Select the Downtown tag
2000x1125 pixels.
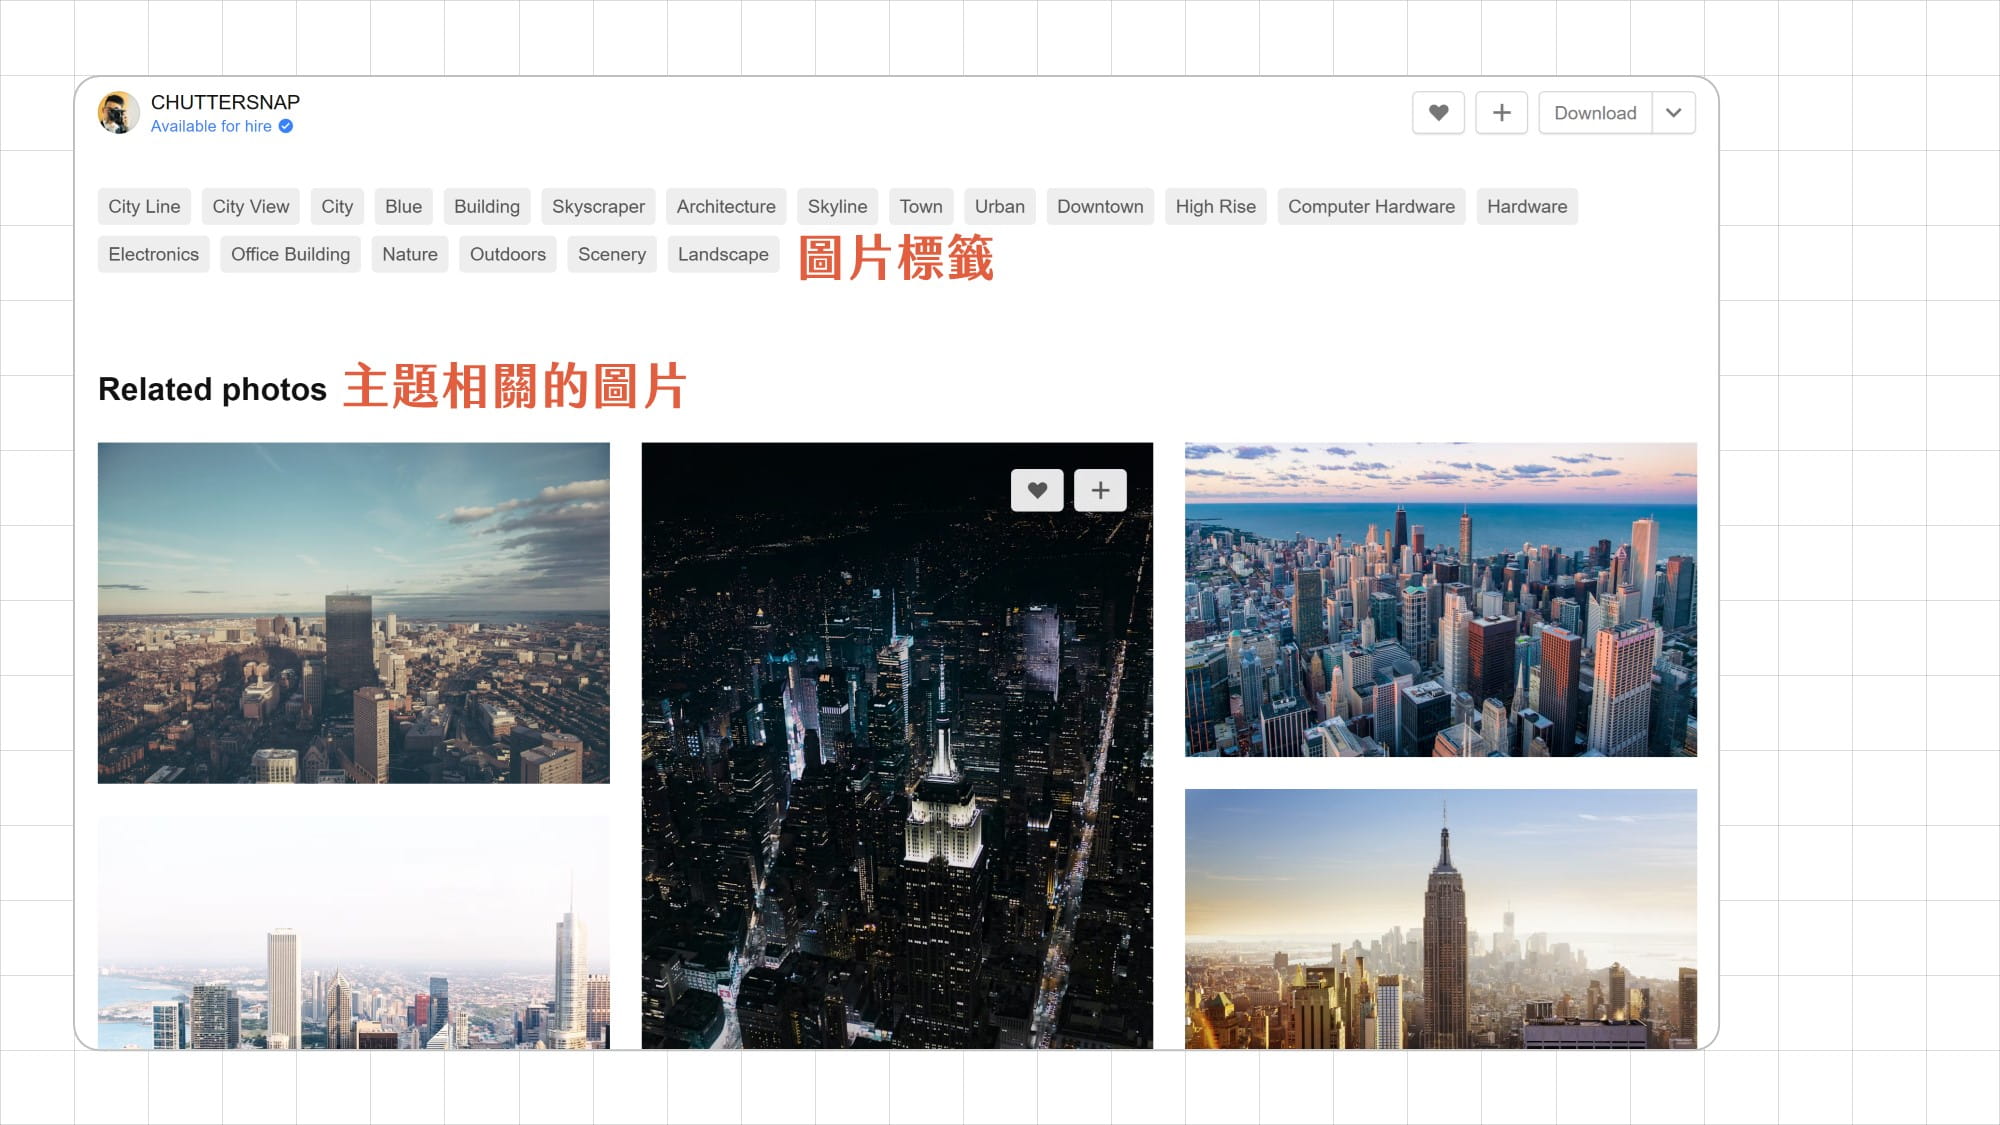pyautogui.click(x=1100, y=206)
